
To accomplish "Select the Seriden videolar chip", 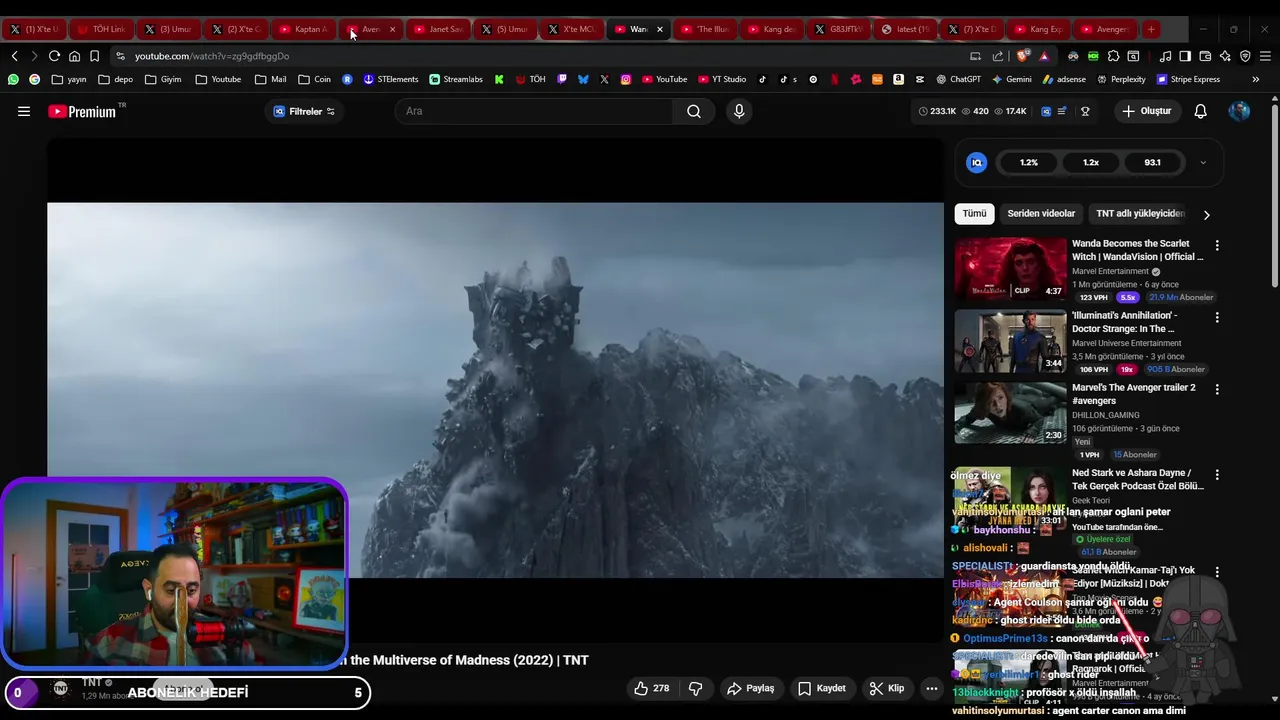I will tap(1041, 213).
